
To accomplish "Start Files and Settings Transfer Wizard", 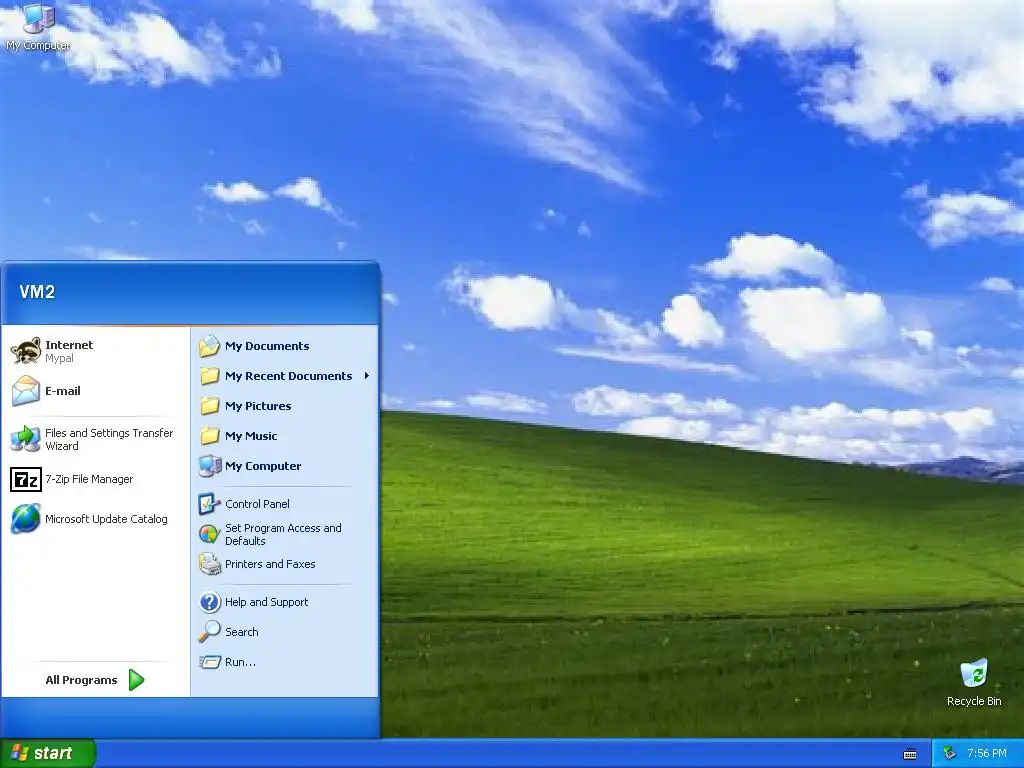I will 95,439.
